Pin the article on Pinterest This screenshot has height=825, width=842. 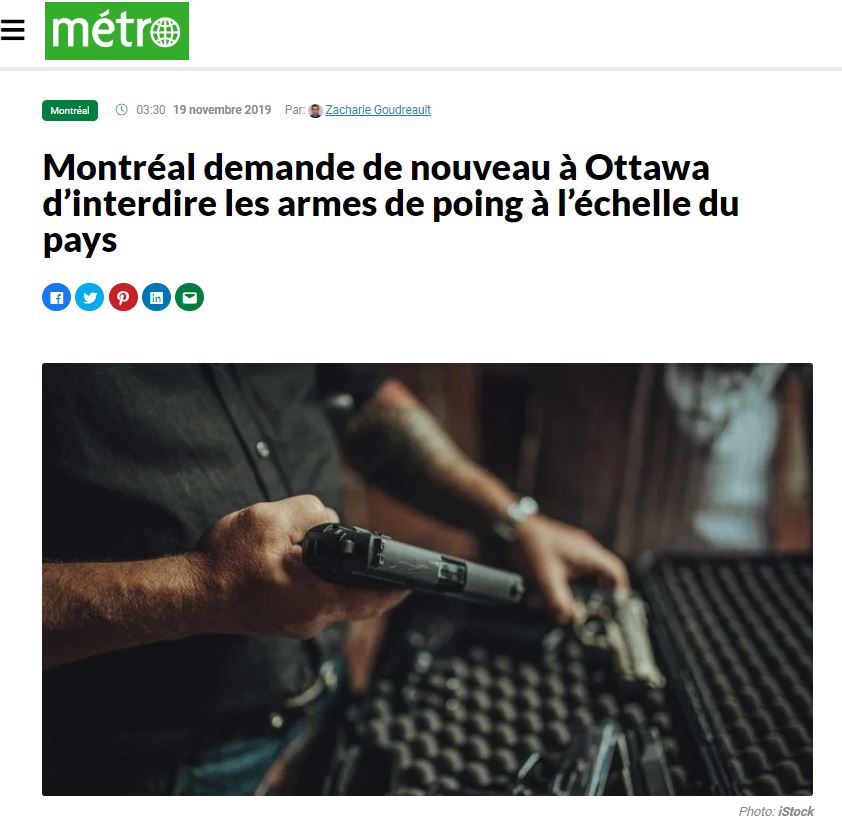(x=123, y=297)
